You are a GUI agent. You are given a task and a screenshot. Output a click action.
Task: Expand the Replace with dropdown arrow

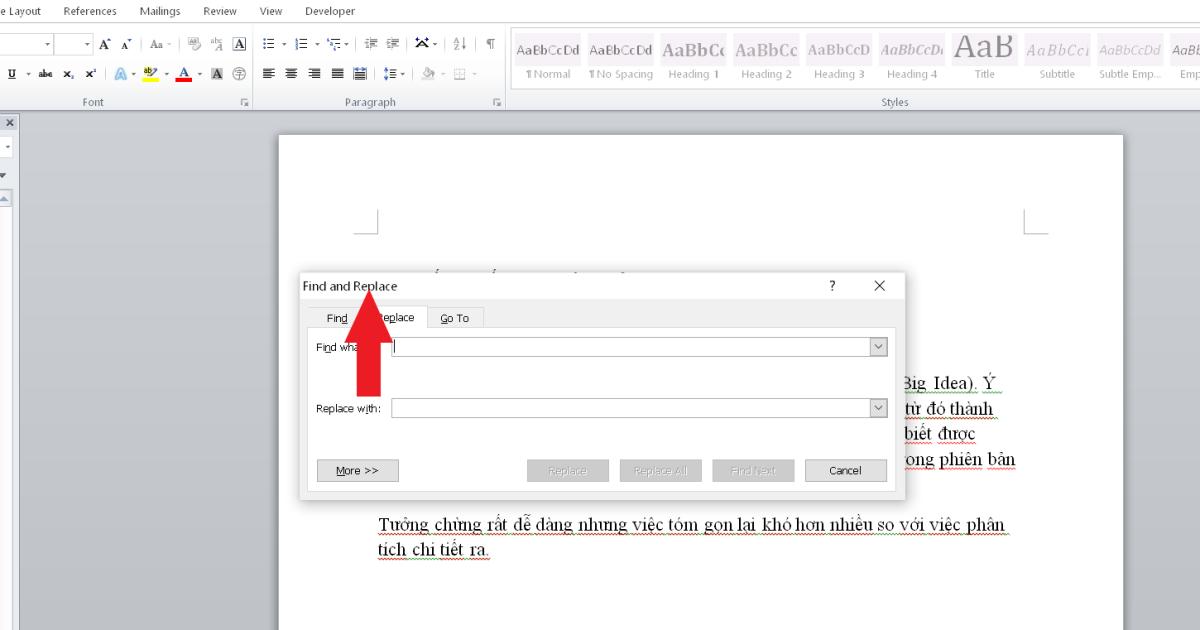click(879, 408)
